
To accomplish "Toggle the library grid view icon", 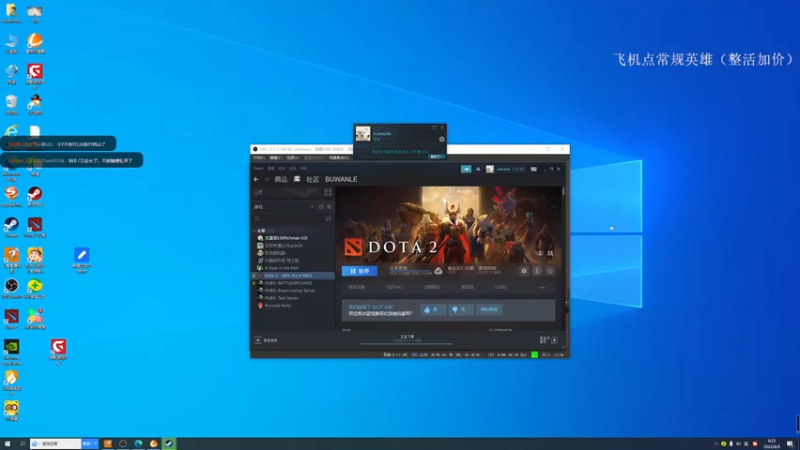I will point(328,192).
